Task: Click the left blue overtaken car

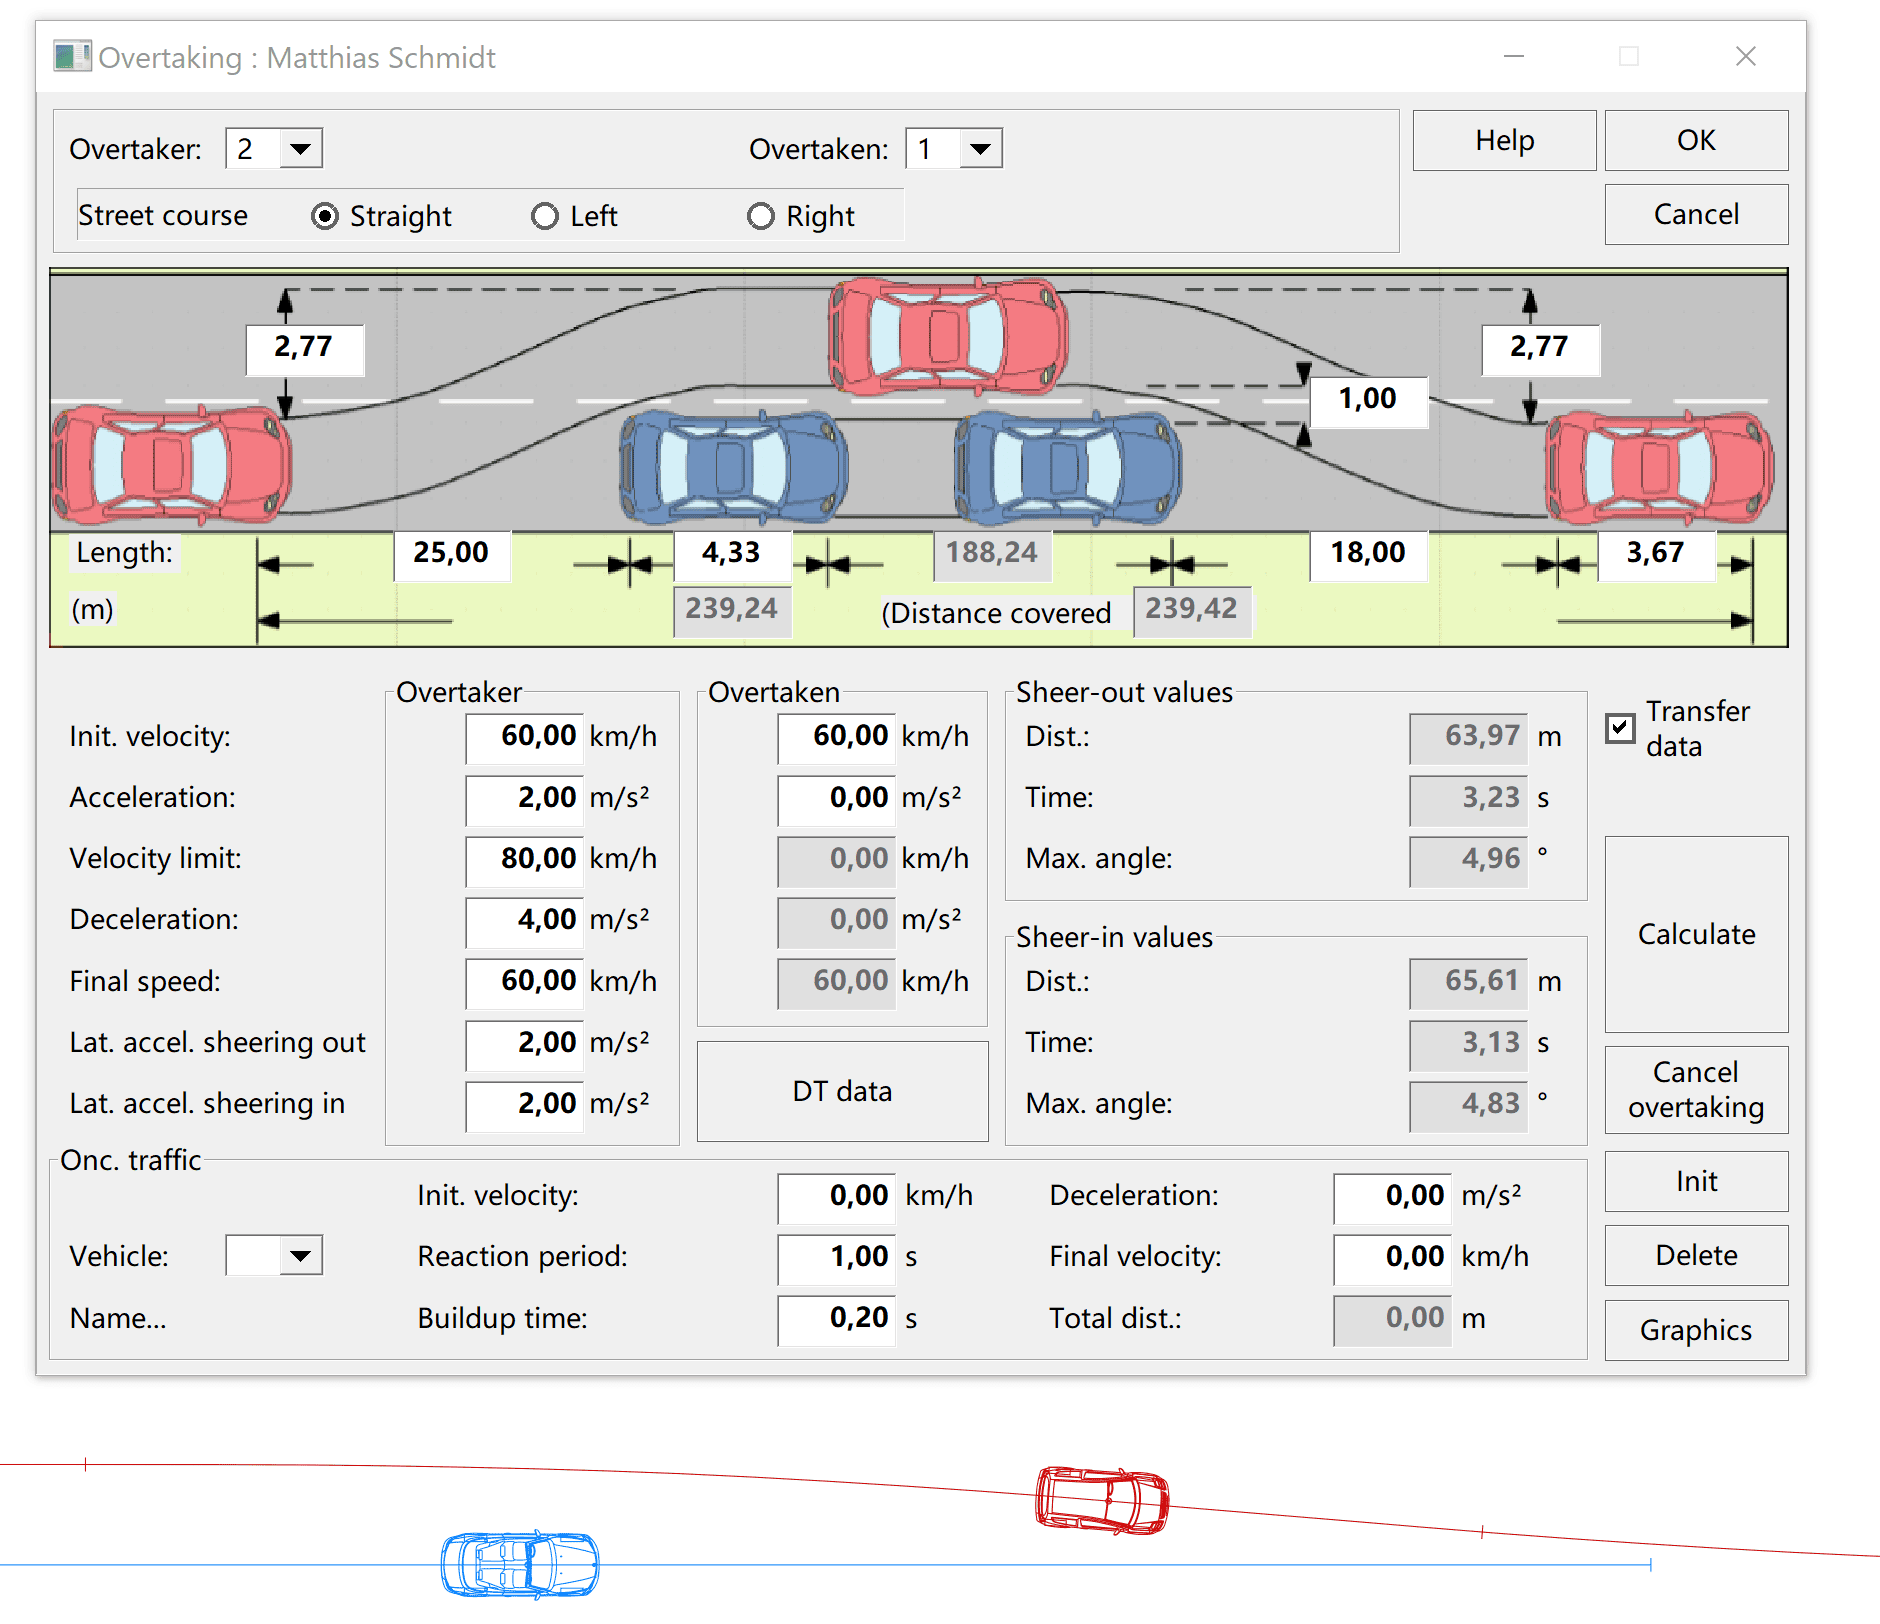Action: coord(733,467)
